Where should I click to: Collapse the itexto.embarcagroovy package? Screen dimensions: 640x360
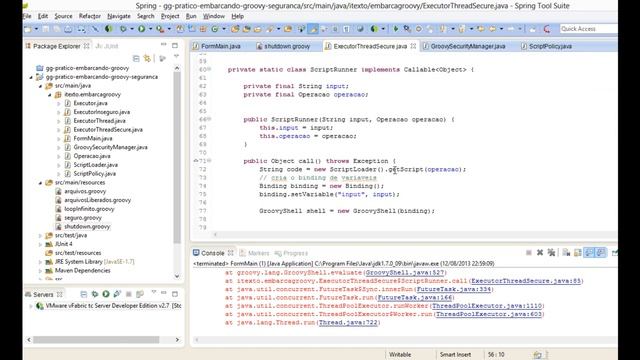click(x=49, y=95)
